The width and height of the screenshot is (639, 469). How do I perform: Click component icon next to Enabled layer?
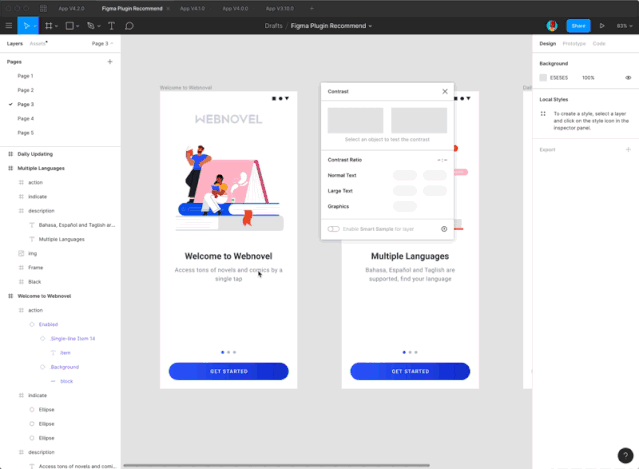[x=32, y=324]
